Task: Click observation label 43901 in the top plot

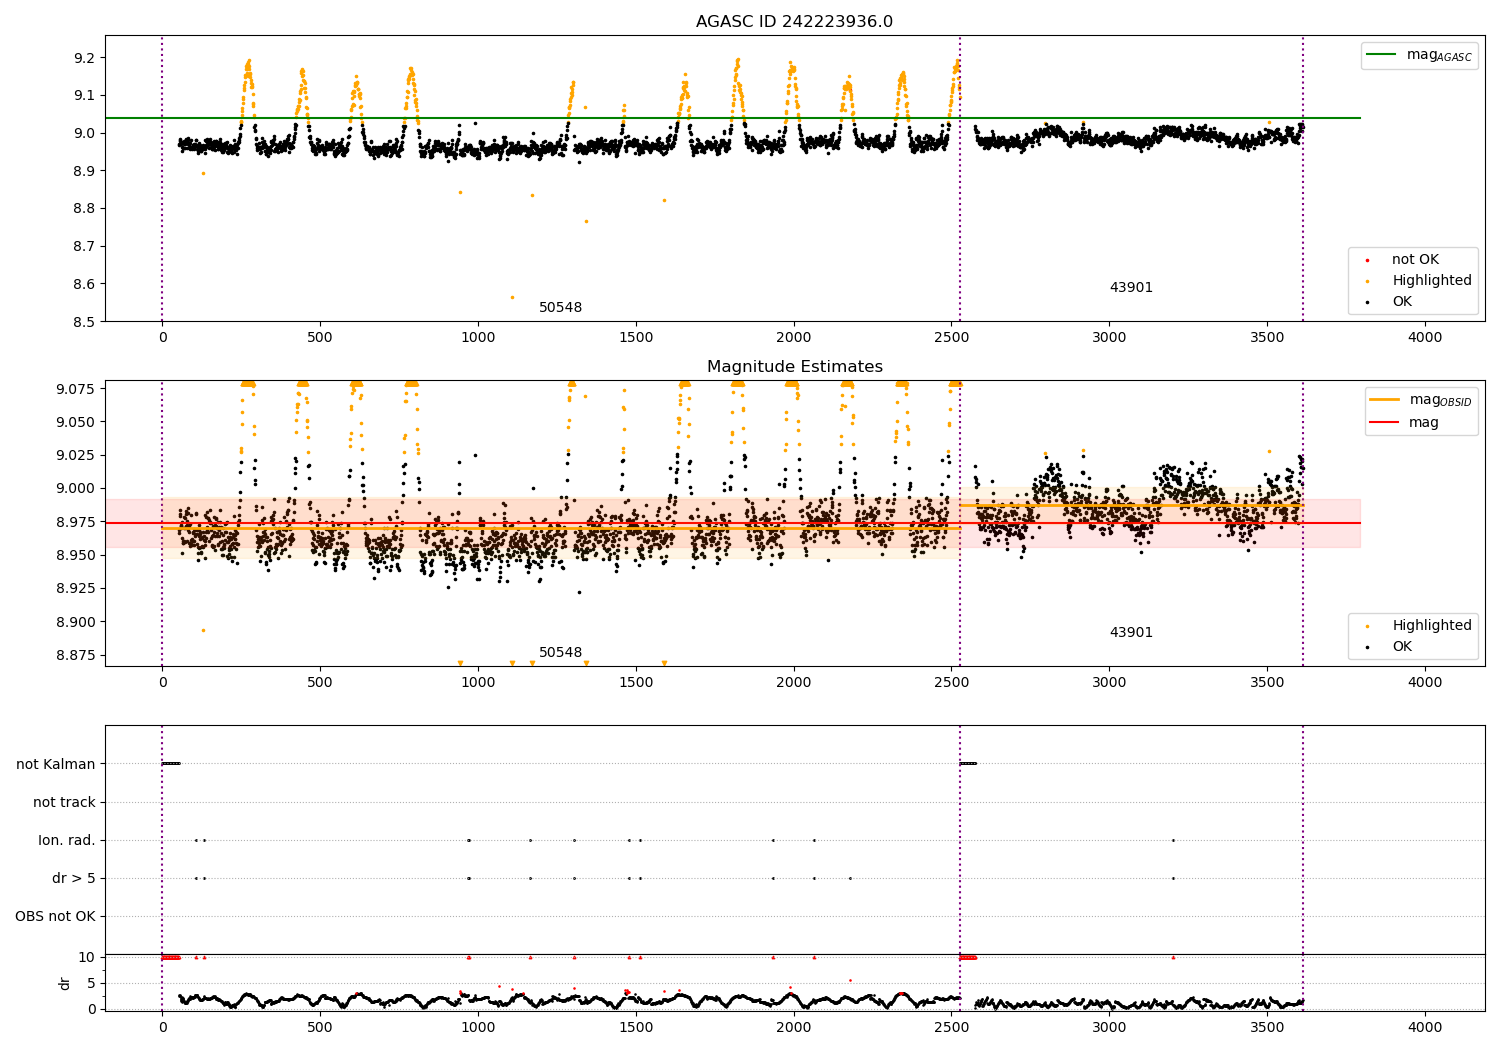Action: tap(1131, 288)
